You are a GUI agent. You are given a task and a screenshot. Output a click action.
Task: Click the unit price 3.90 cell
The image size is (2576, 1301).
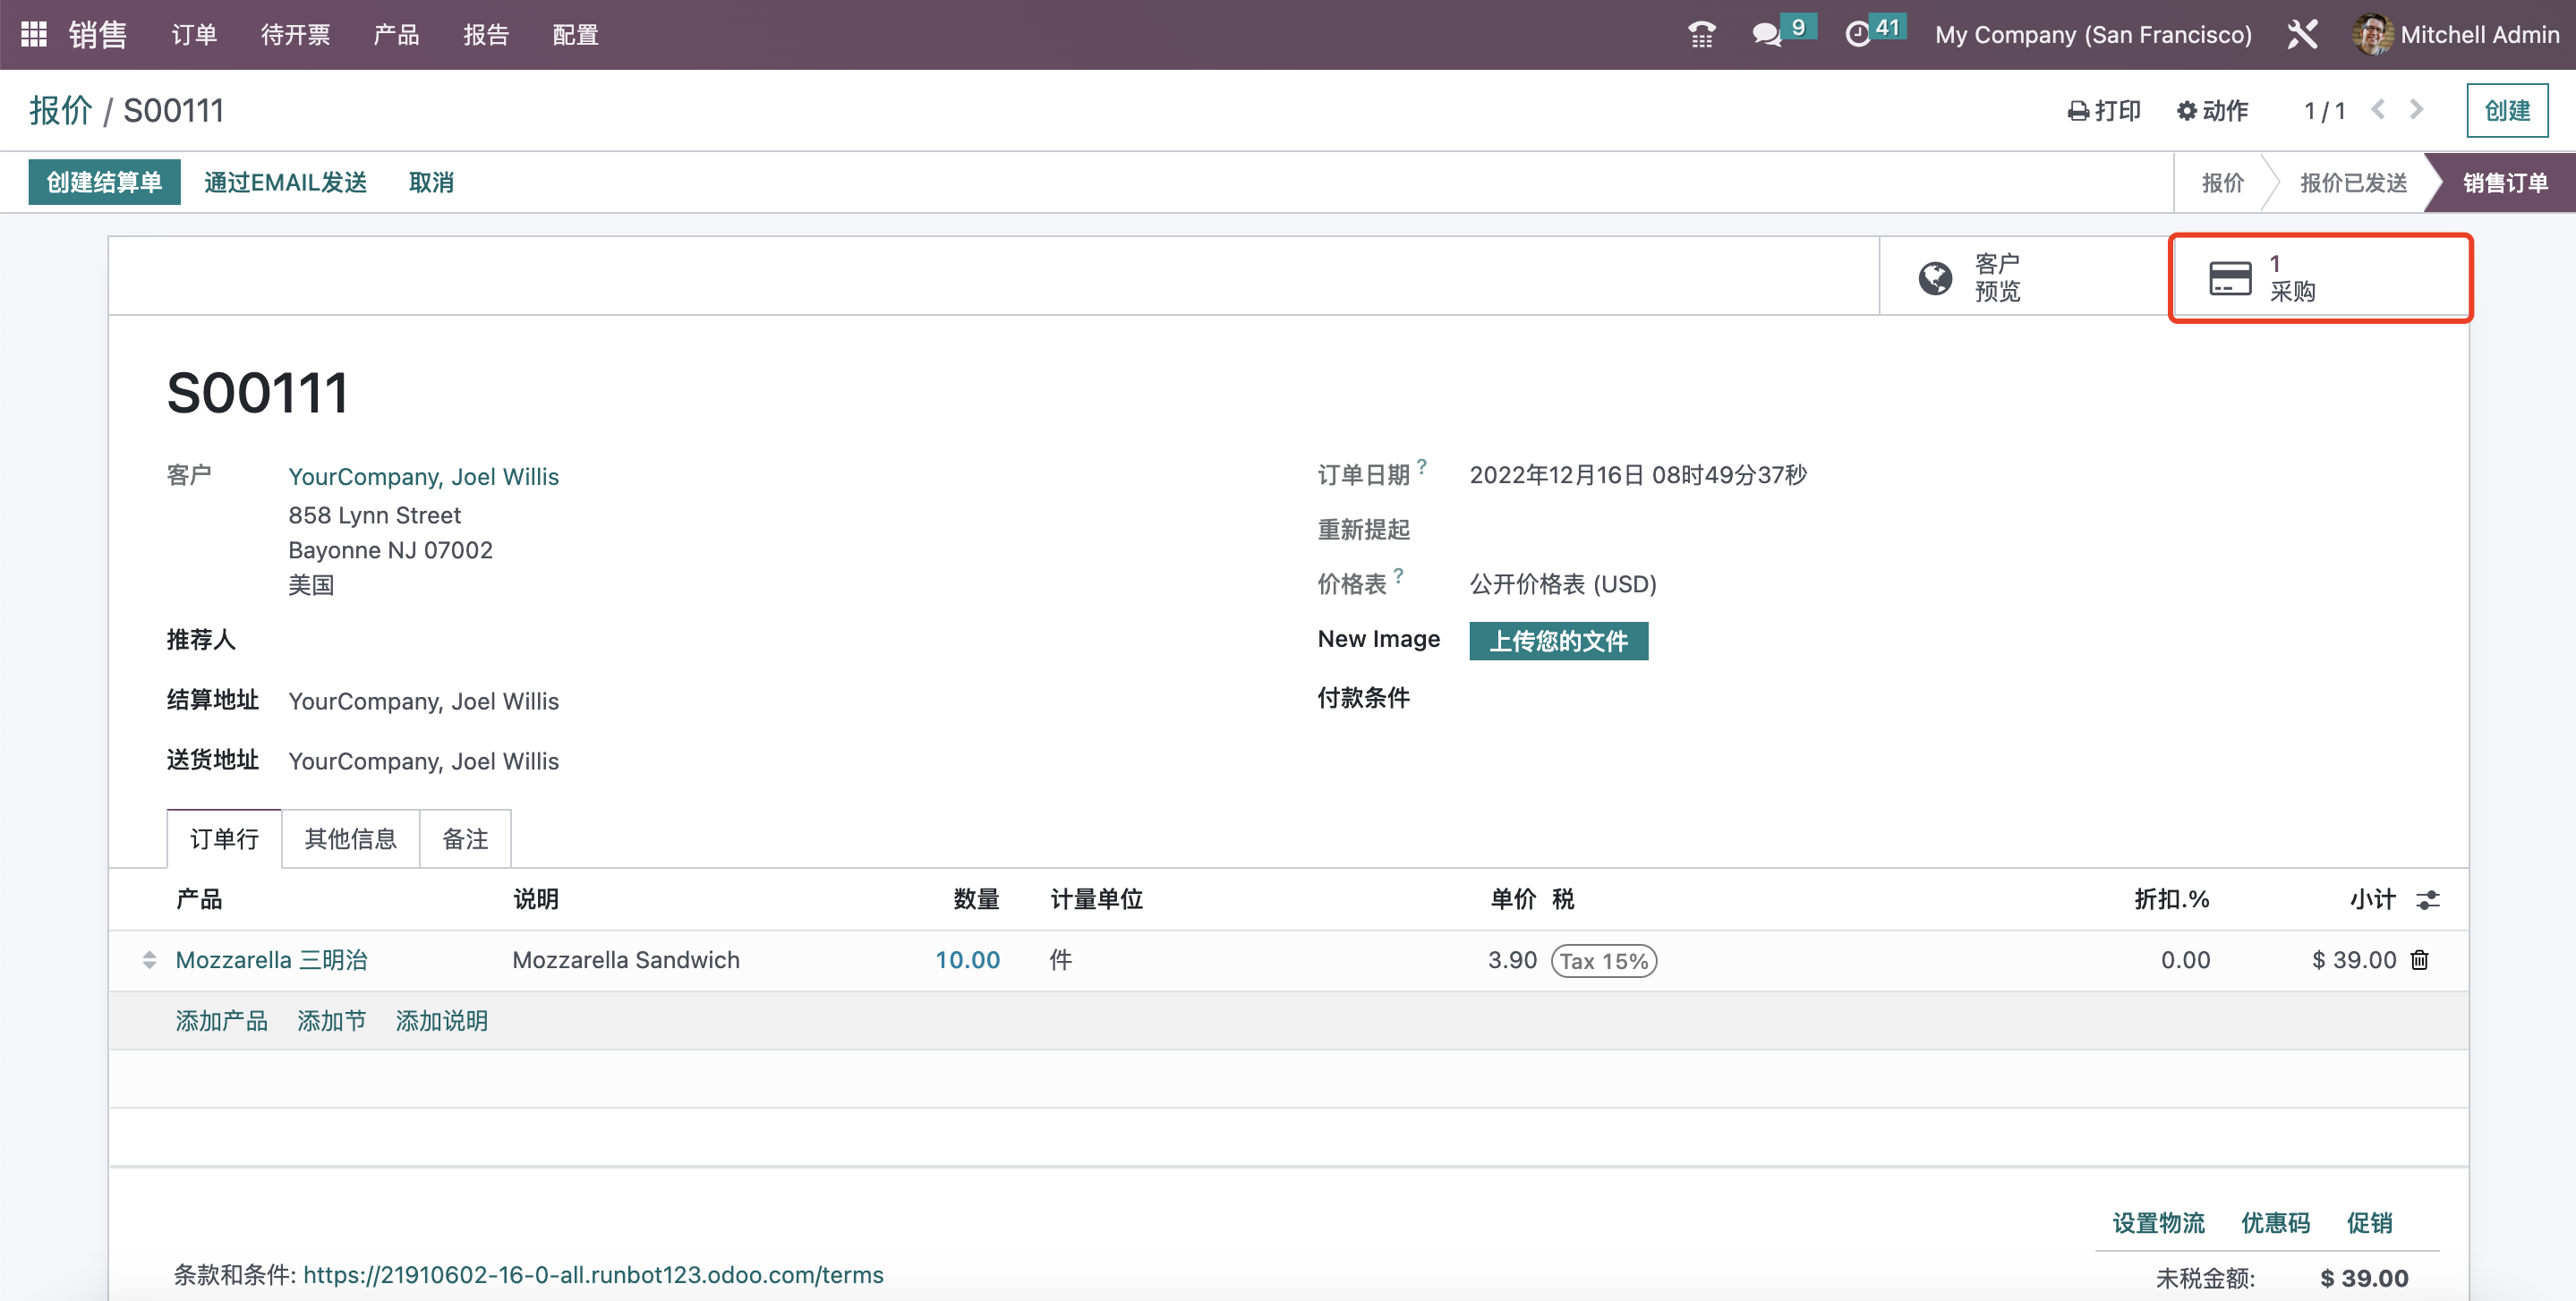pyautogui.click(x=1512, y=960)
